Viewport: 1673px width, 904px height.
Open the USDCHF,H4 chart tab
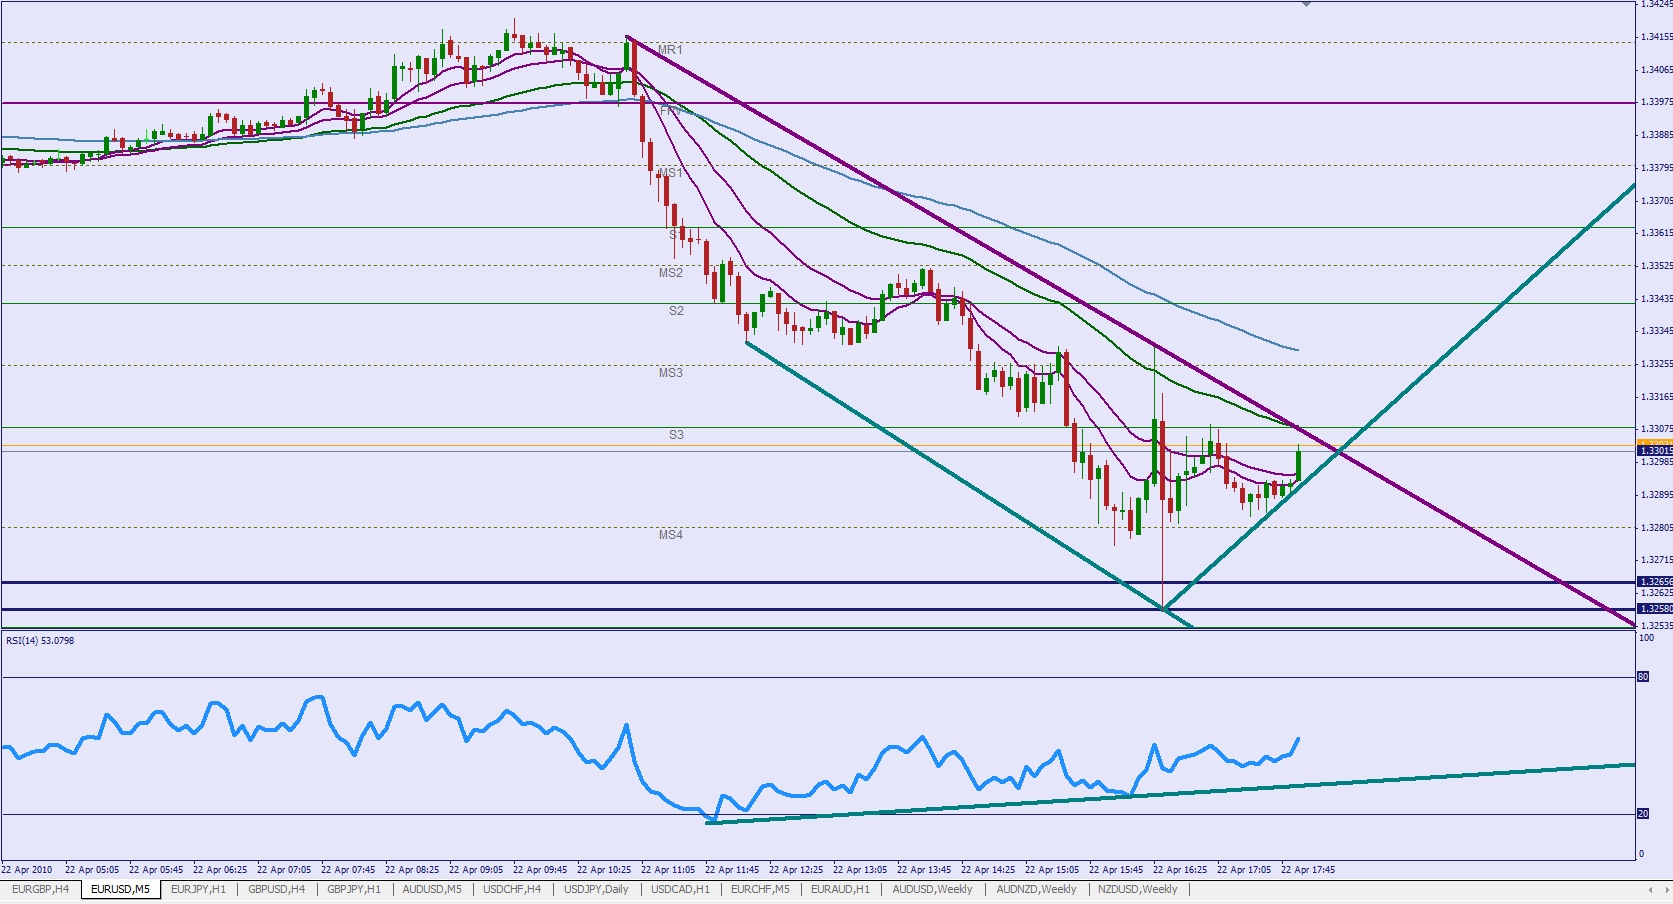click(x=512, y=889)
